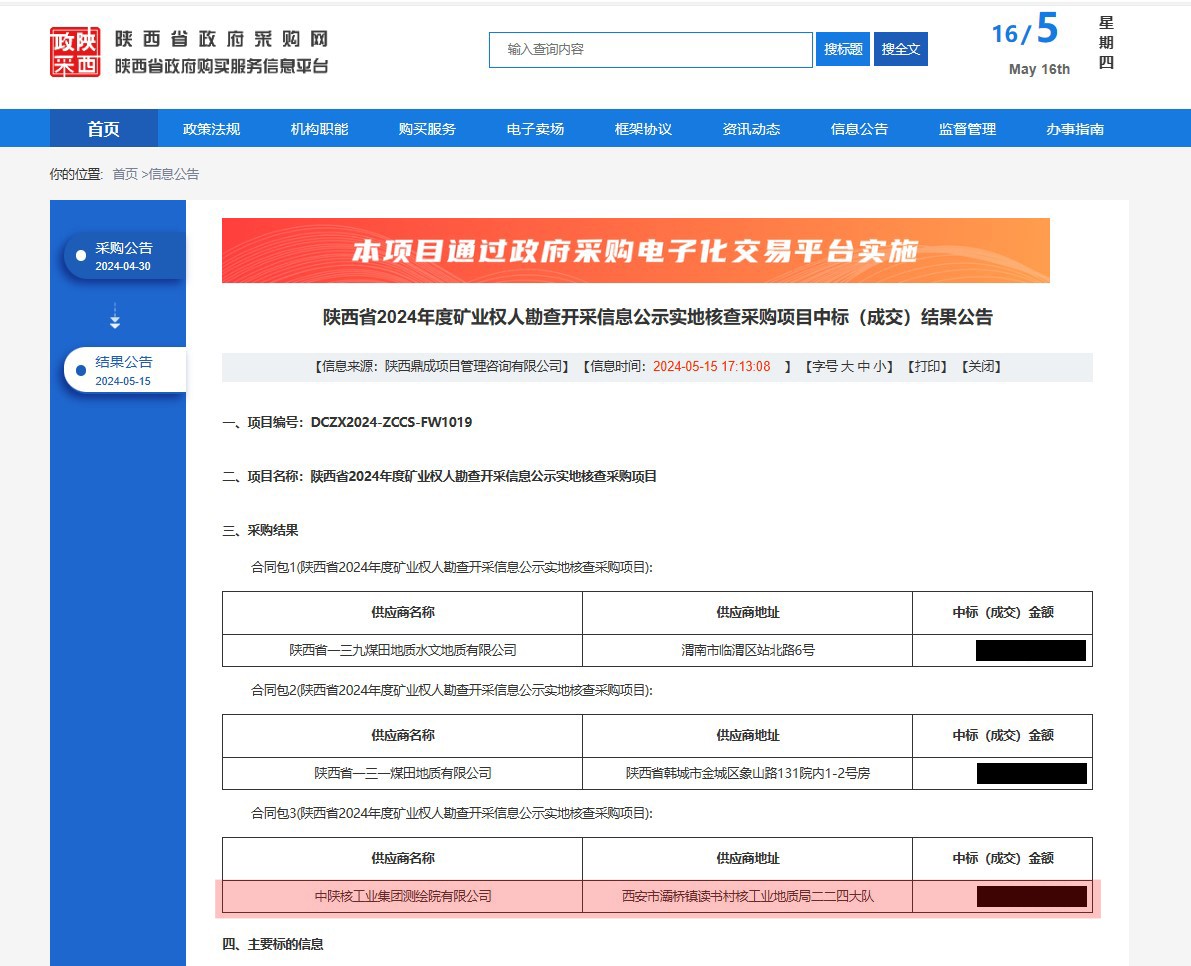
Task: Open the 电子卖场 navigation item
Action: click(535, 129)
